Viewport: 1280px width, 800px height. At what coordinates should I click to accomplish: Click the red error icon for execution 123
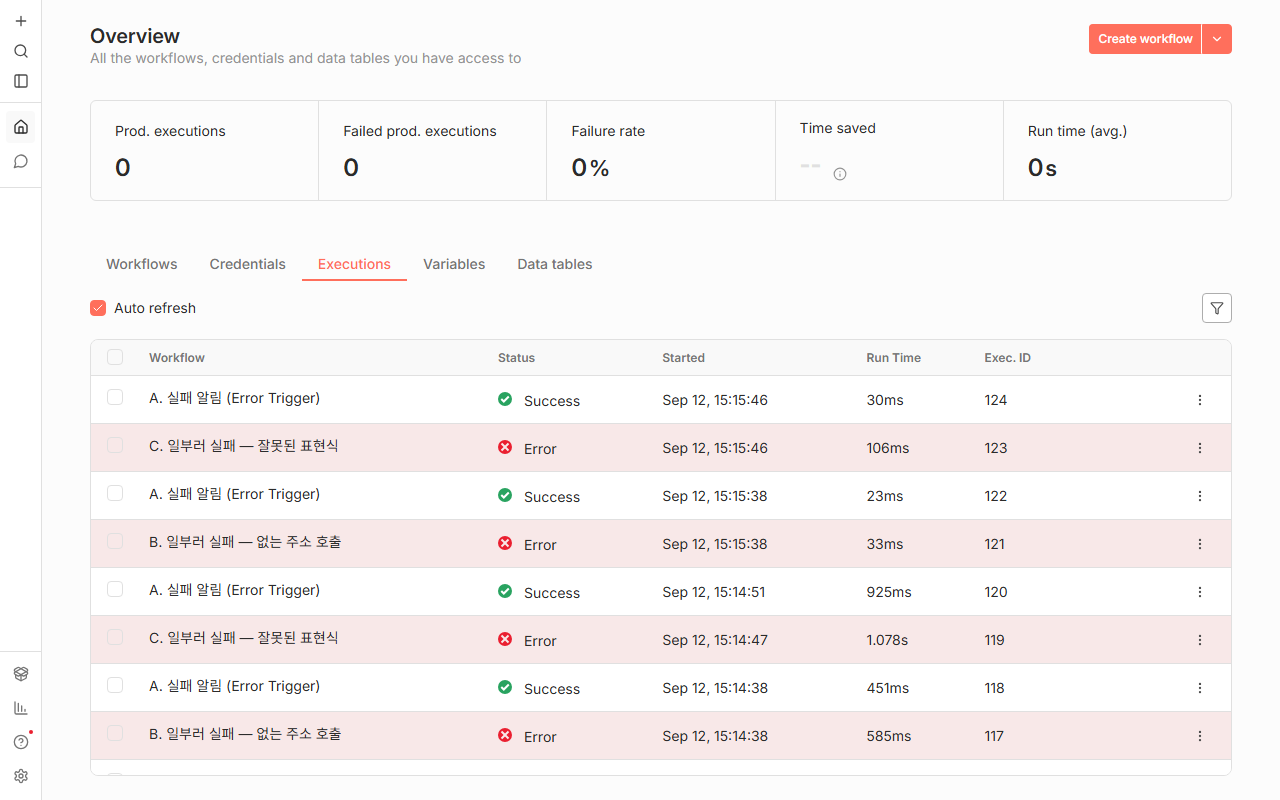505,447
